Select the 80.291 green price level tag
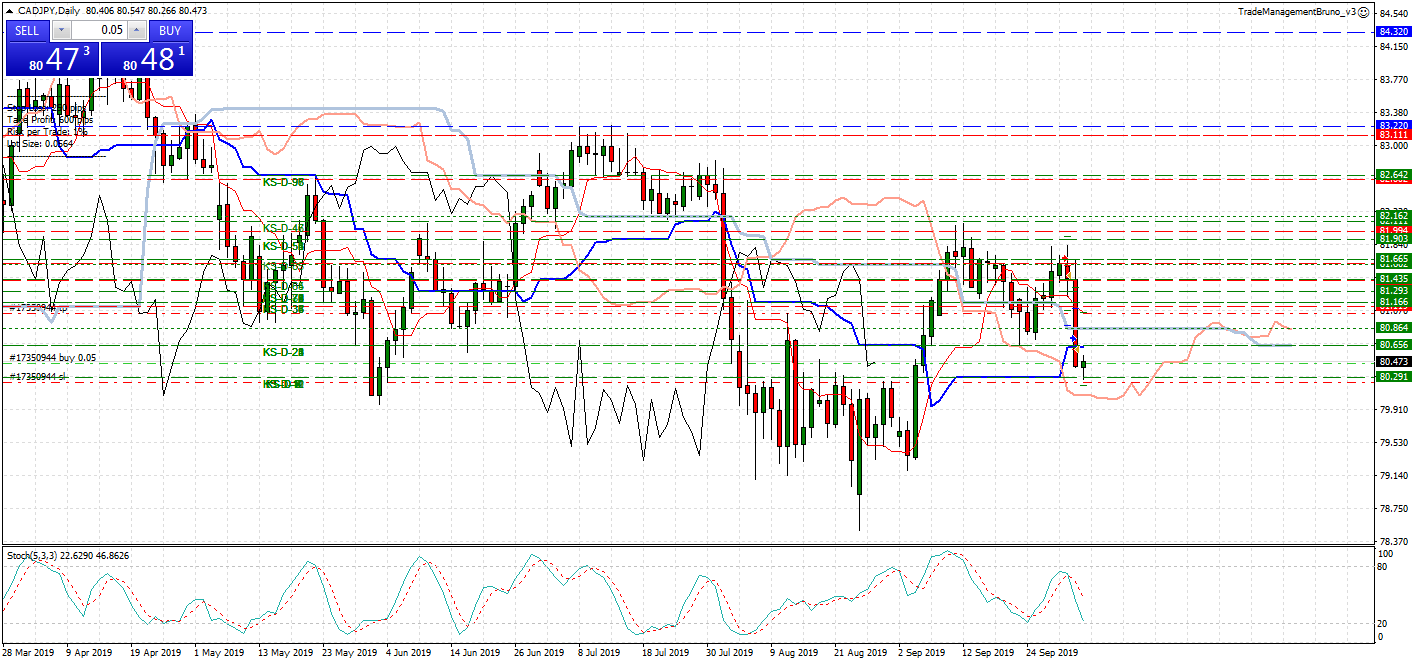 point(1393,376)
